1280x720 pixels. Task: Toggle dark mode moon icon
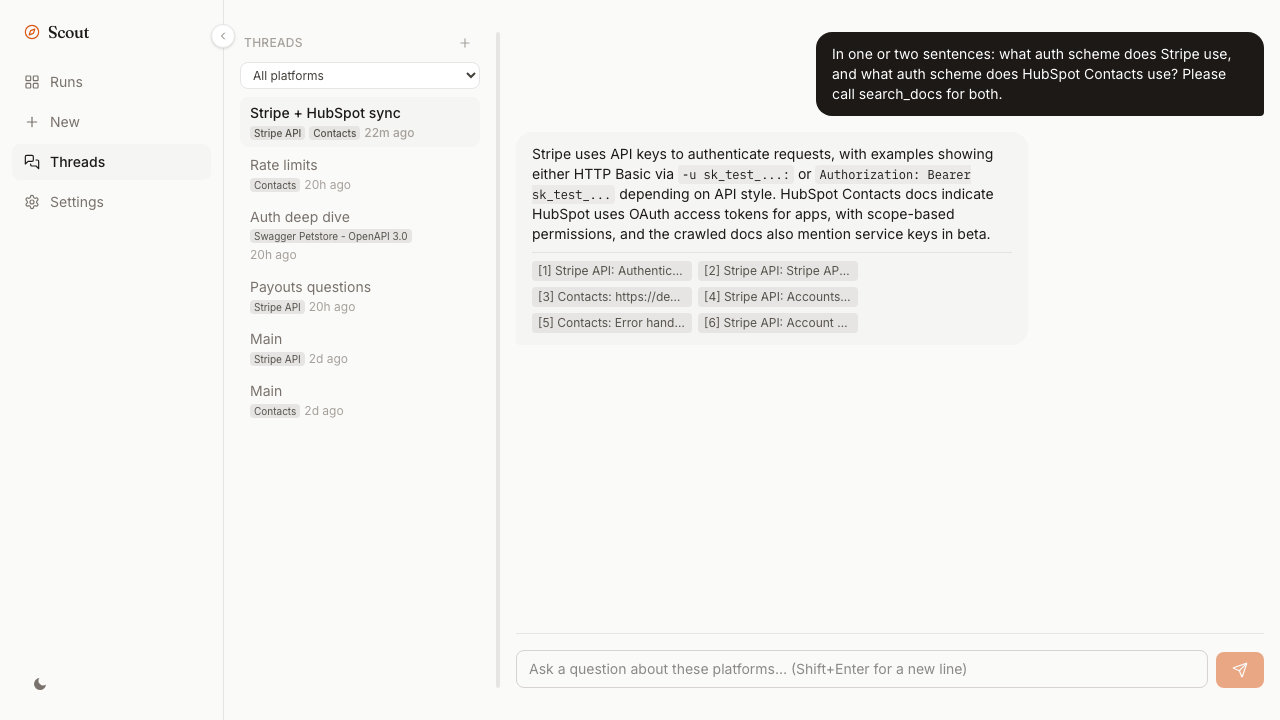(x=40, y=684)
